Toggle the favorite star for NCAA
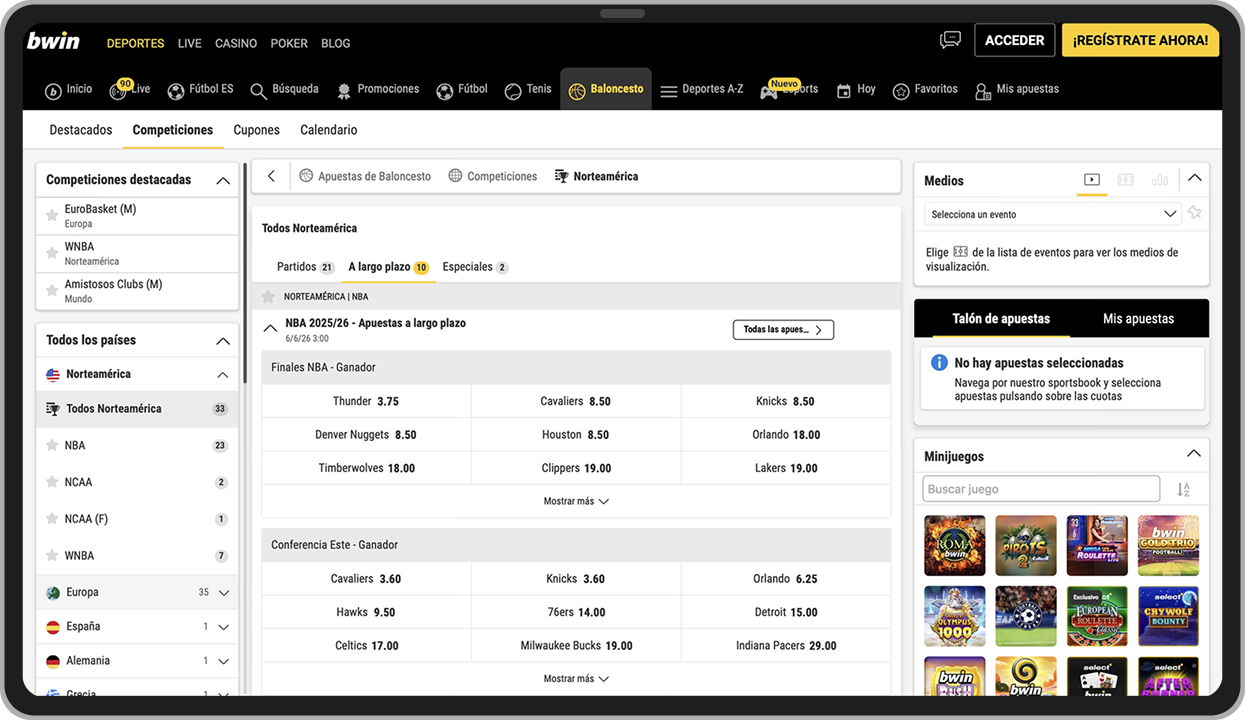1245x720 pixels. coord(53,482)
